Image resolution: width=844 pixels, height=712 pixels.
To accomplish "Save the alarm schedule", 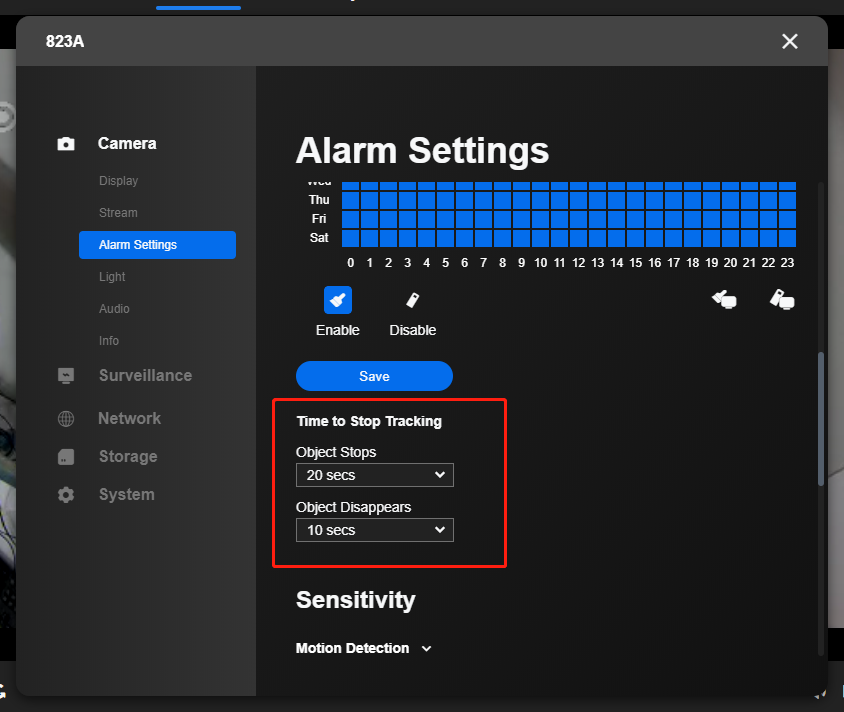I will 374,376.
